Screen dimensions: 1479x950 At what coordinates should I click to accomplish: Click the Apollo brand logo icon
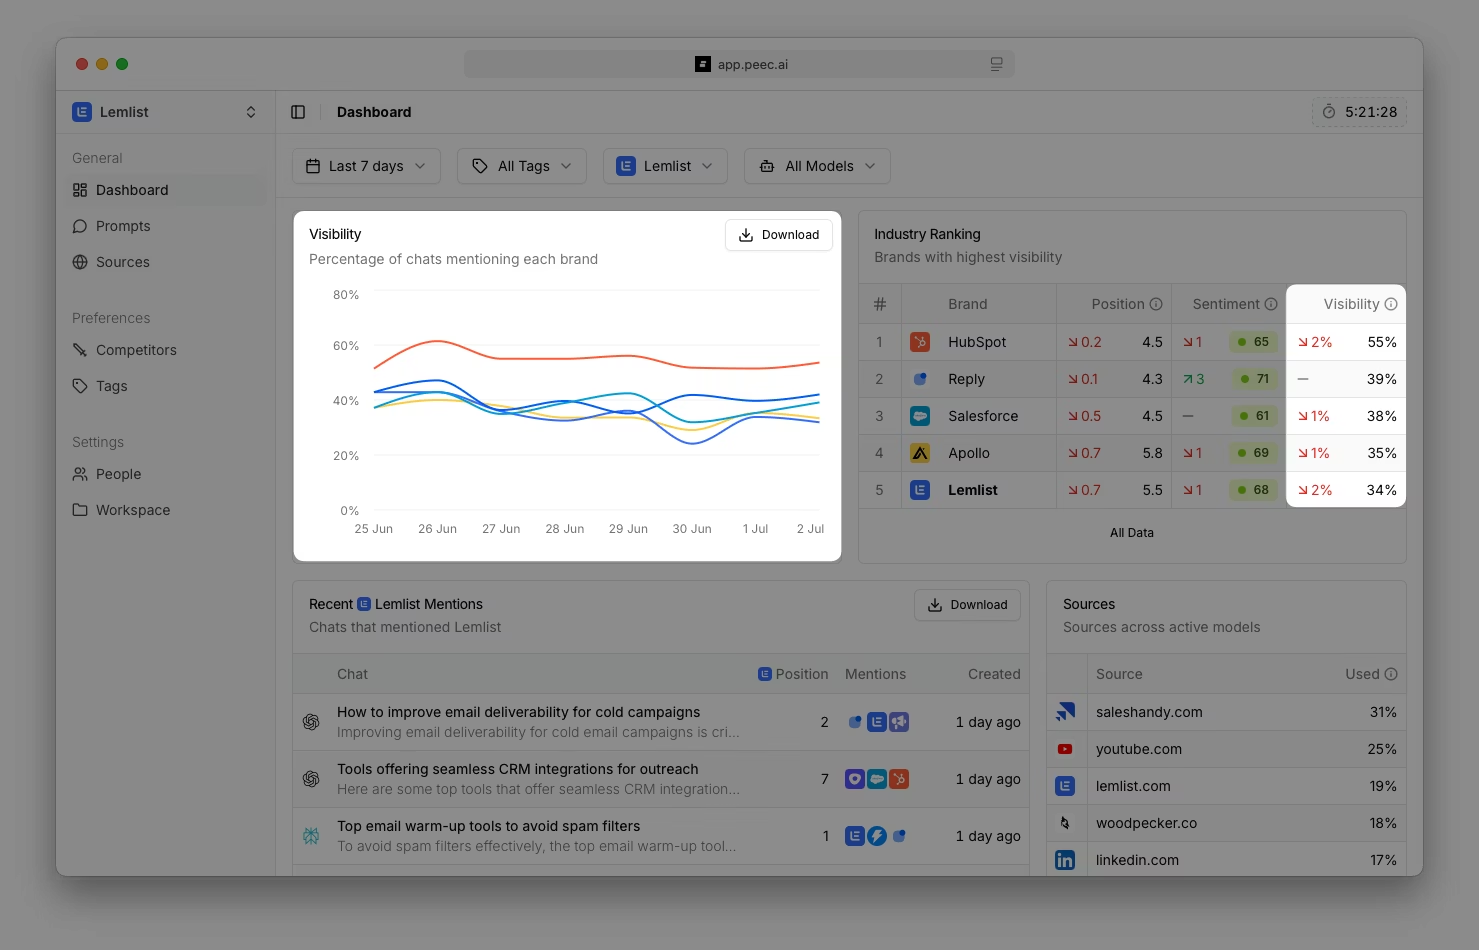[920, 453]
